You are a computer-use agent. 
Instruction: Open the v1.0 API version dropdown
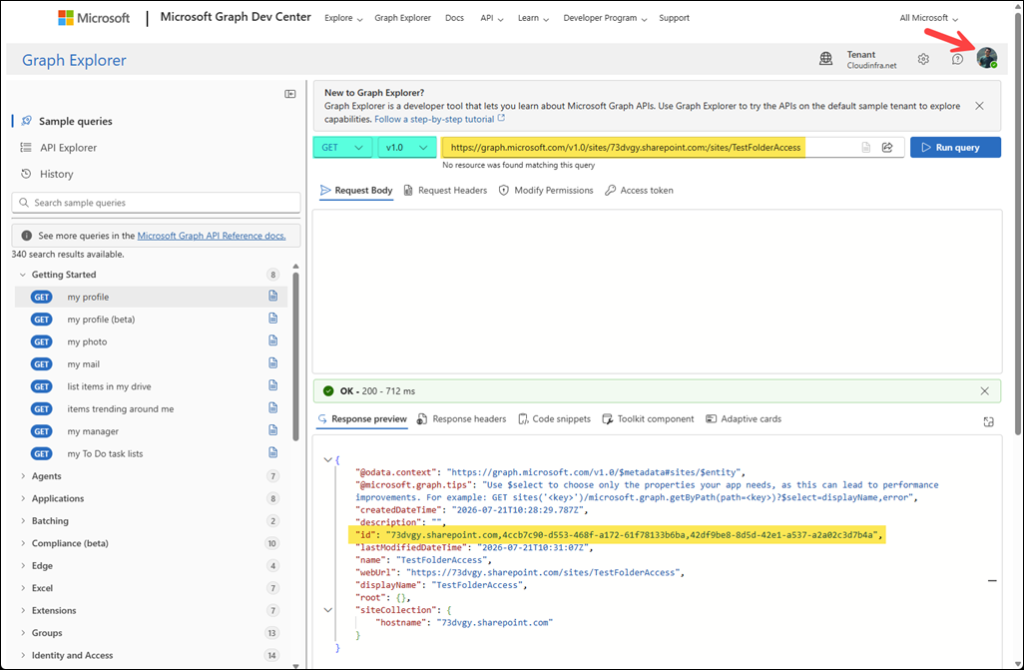(x=407, y=148)
